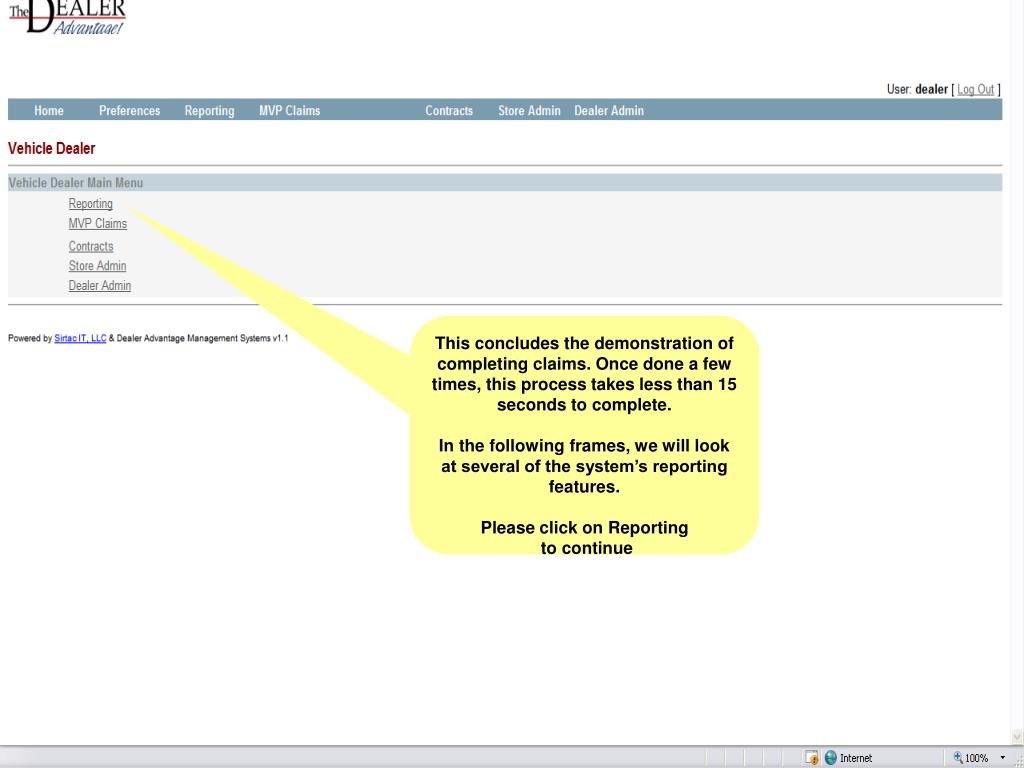The image size is (1024, 768).
Task: Open MVP Claims in the navigation bar
Action: click(289, 111)
